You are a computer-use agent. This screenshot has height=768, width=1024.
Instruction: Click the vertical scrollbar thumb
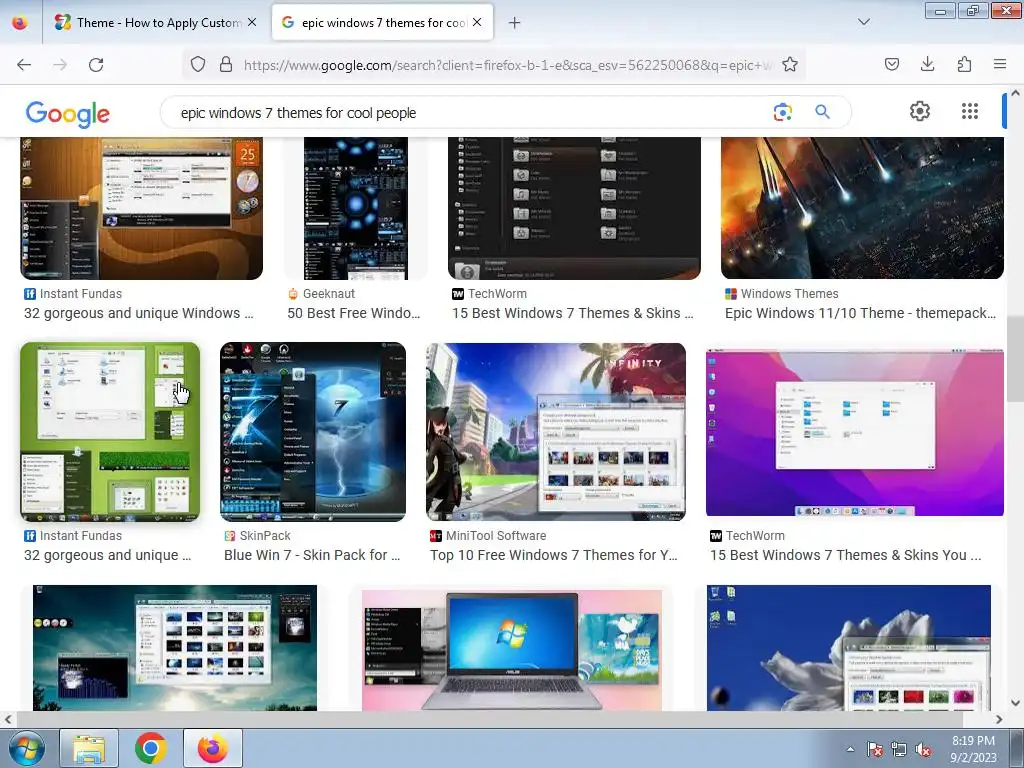coord(1016,358)
